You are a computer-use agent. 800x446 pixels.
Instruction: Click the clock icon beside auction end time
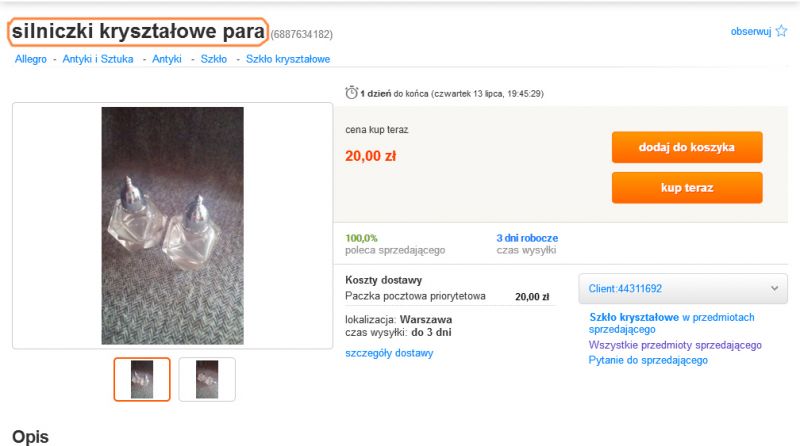(x=351, y=93)
